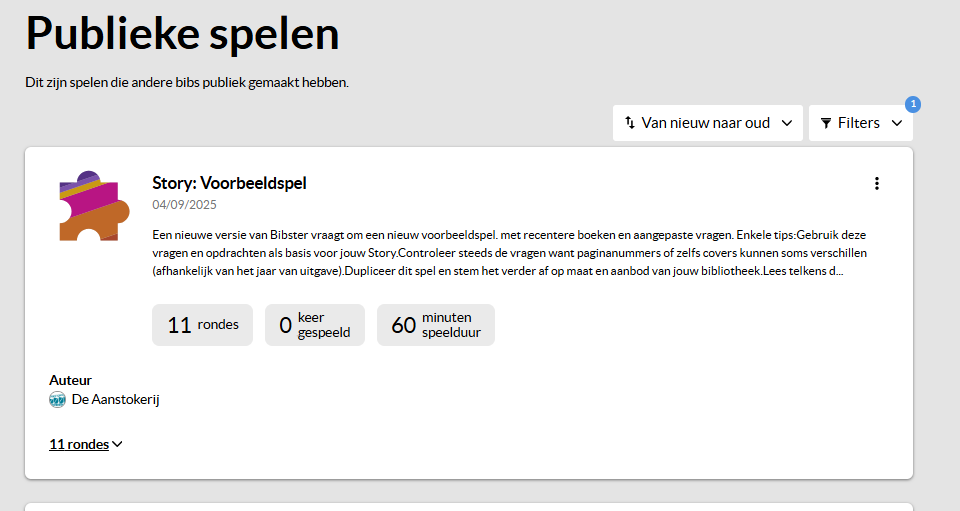This screenshot has height=511, width=960.
Task: Open the Story: Voorbeeldspel game title
Action: pos(229,182)
